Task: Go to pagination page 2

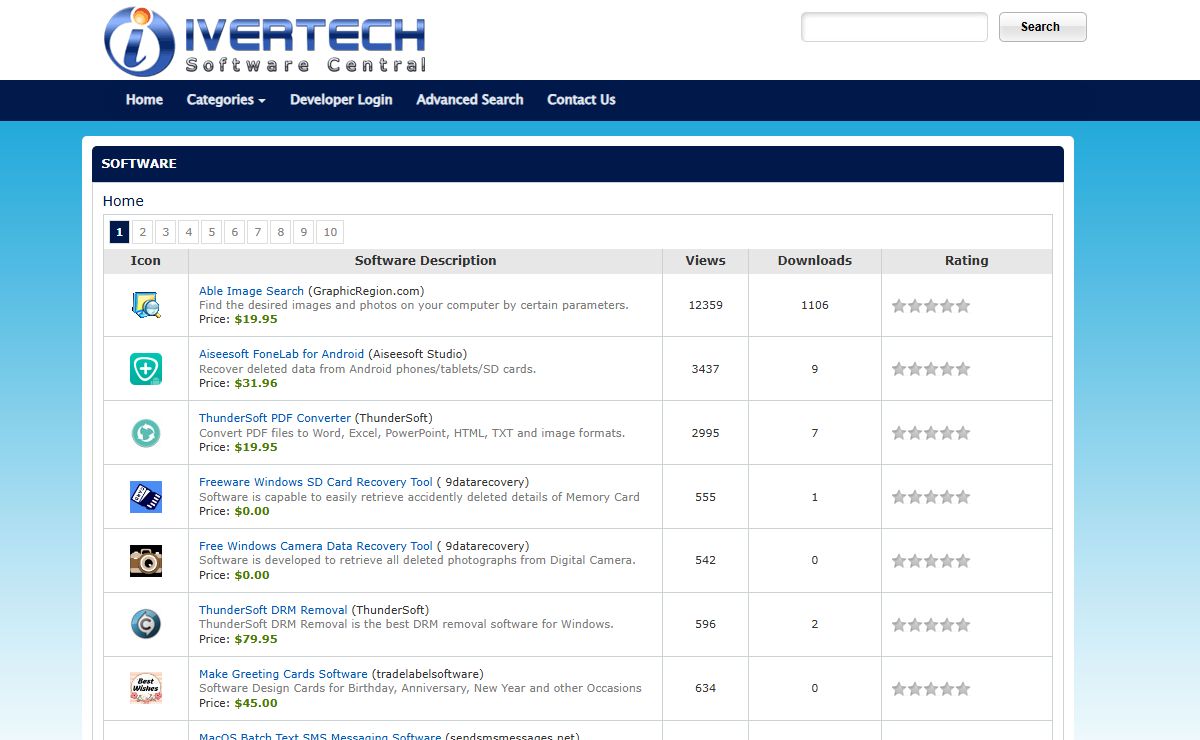Action: pyautogui.click(x=143, y=232)
